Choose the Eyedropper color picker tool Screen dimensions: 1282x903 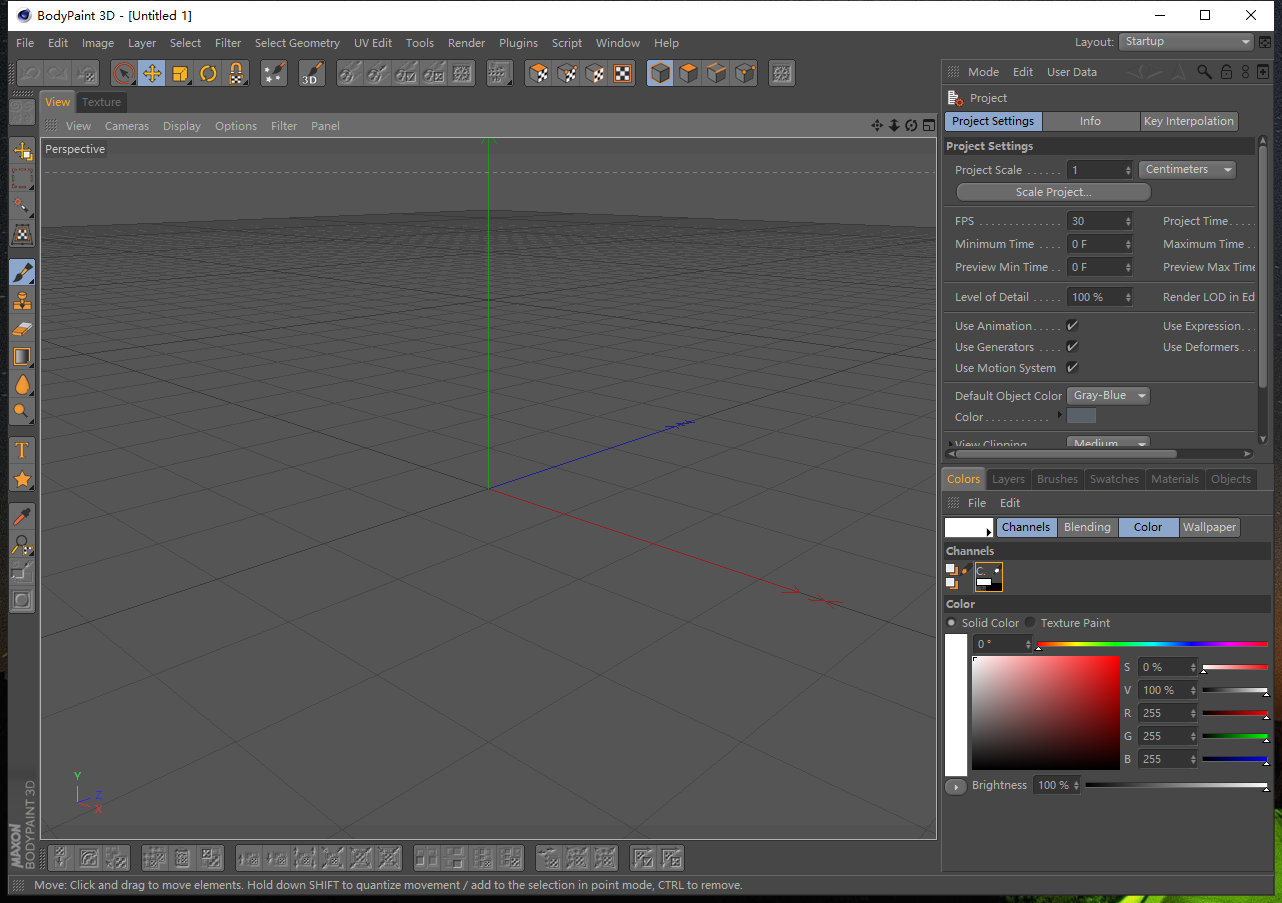click(22, 516)
